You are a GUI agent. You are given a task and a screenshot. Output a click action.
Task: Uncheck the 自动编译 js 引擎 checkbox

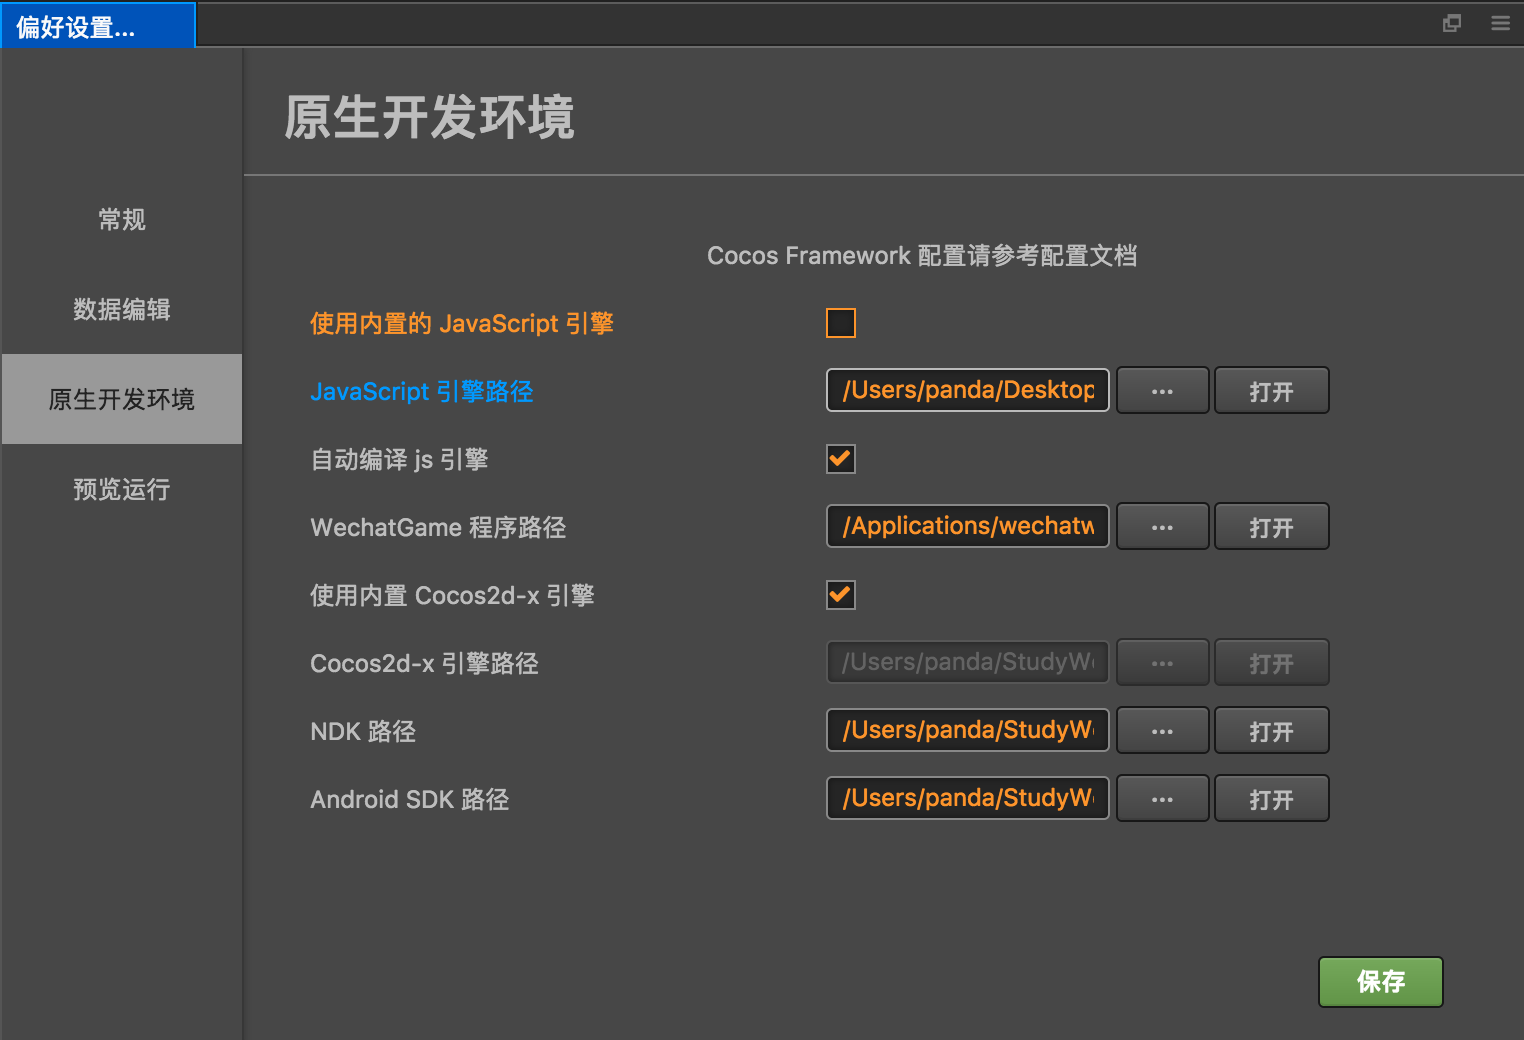(x=841, y=459)
